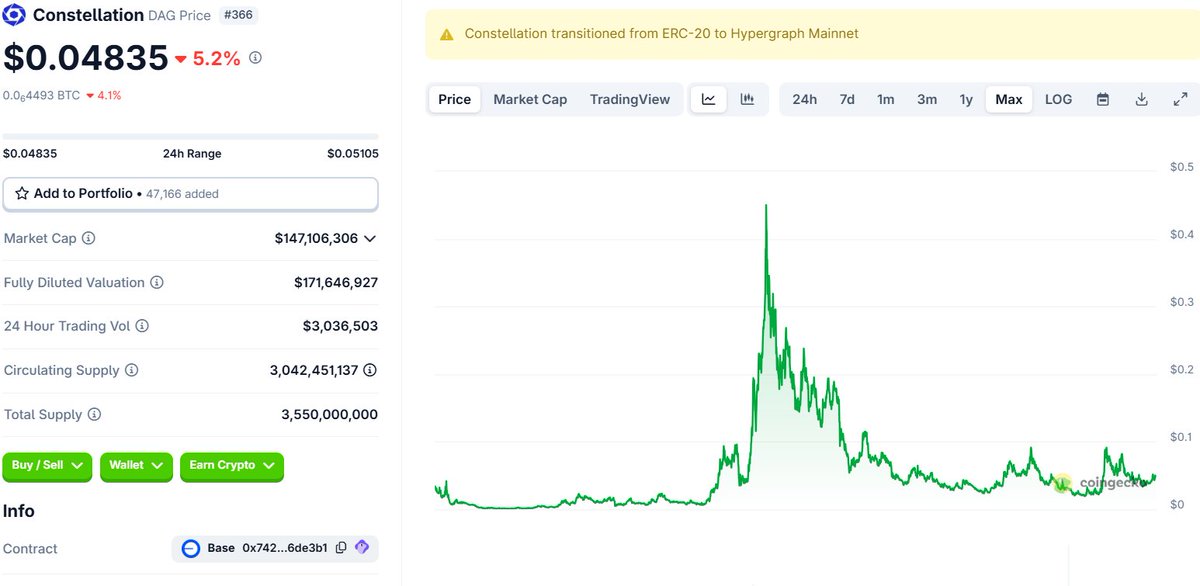Select the line chart view icon
Screen dimensions: 1200x586
tap(709, 99)
